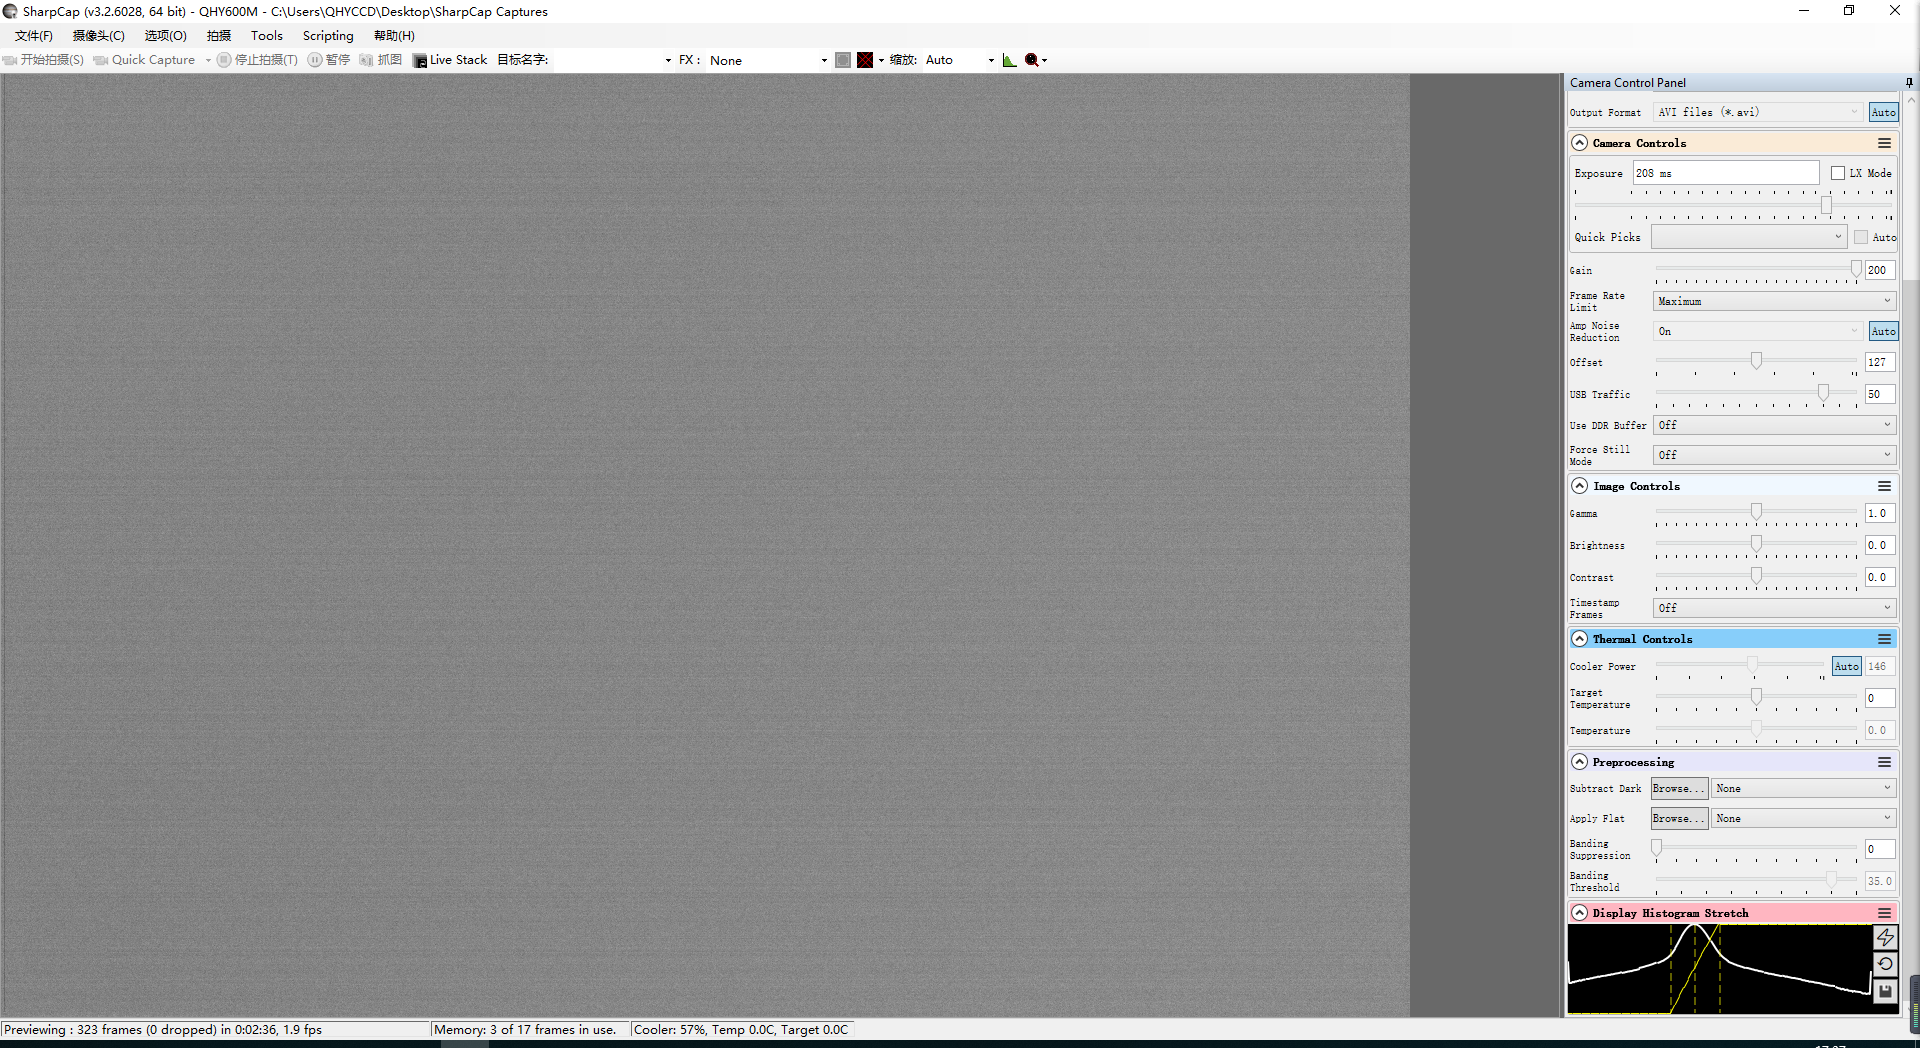Open the Force Still Mode dropdown
The width and height of the screenshot is (1920, 1048).
pyautogui.click(x=1775, y=455)
